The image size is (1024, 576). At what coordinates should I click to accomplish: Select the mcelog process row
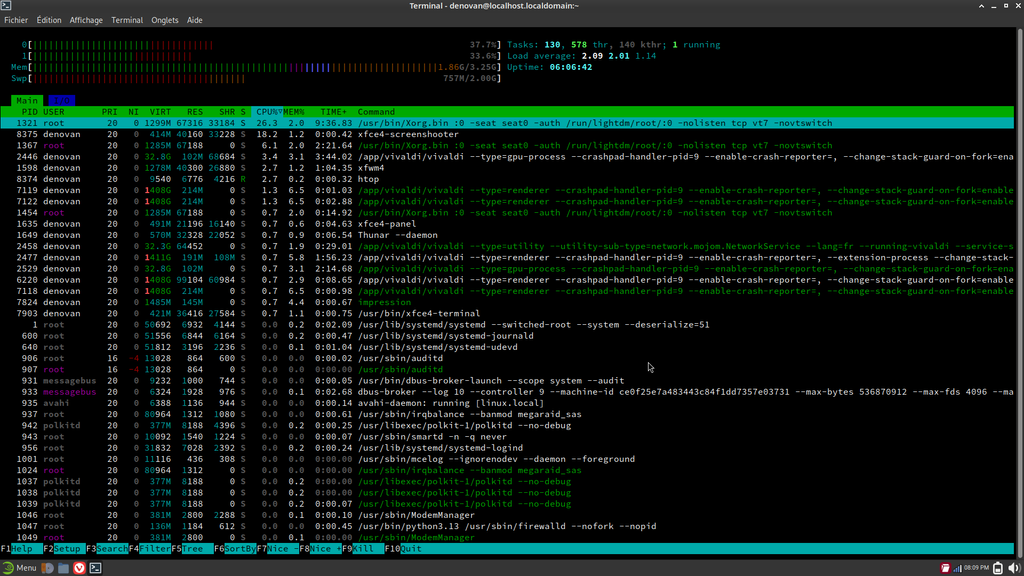tap(507, 459)
